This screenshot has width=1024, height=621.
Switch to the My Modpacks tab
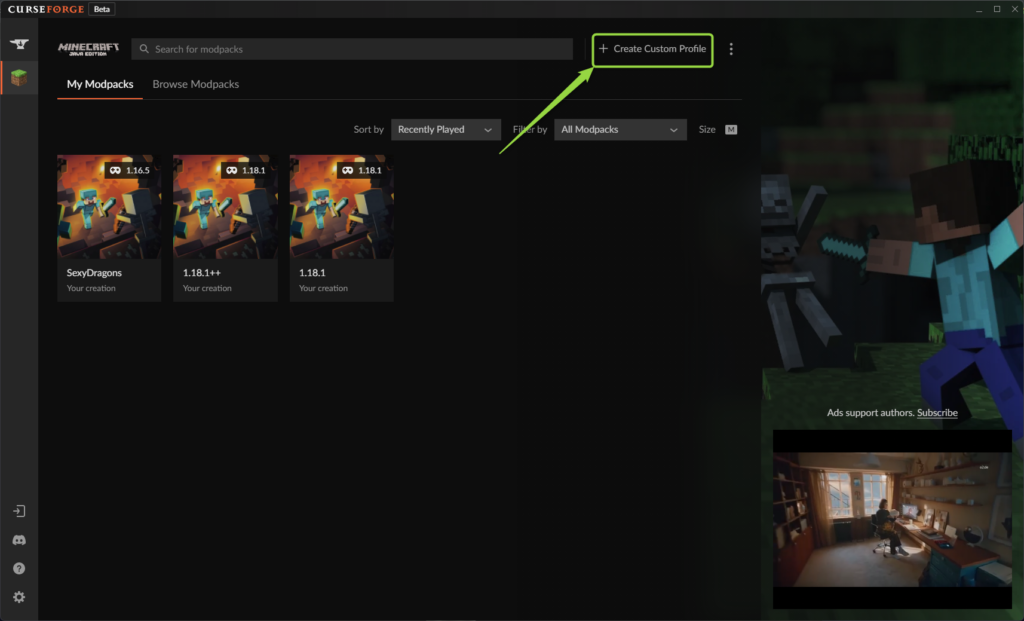(100, 84)
